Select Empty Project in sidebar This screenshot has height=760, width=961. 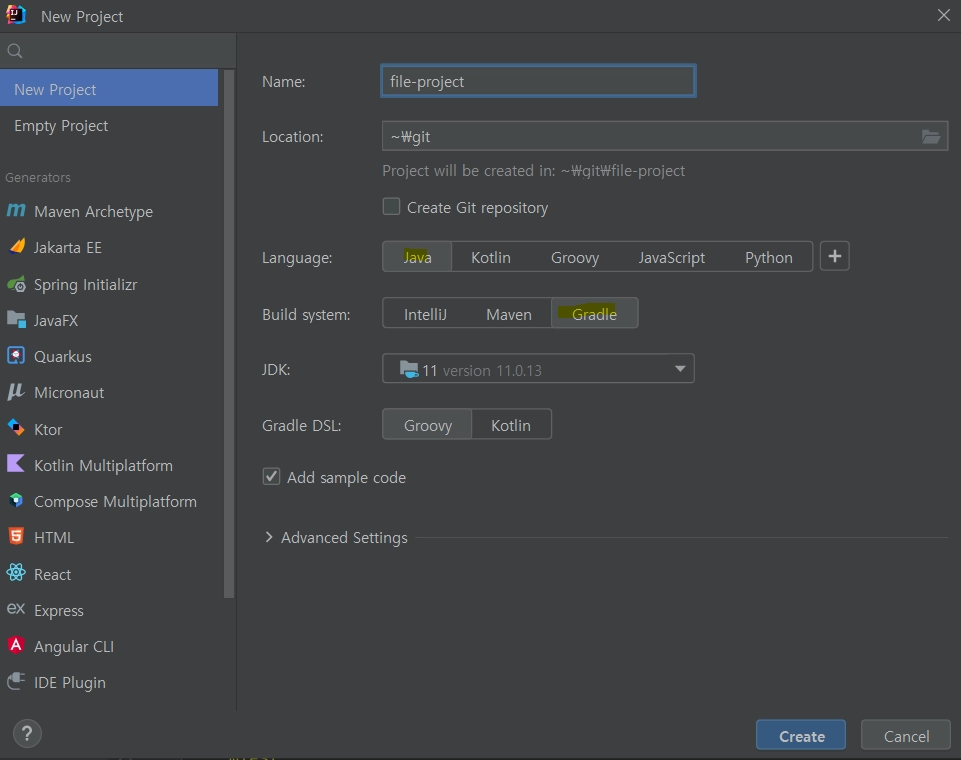(x=61, y=126)
